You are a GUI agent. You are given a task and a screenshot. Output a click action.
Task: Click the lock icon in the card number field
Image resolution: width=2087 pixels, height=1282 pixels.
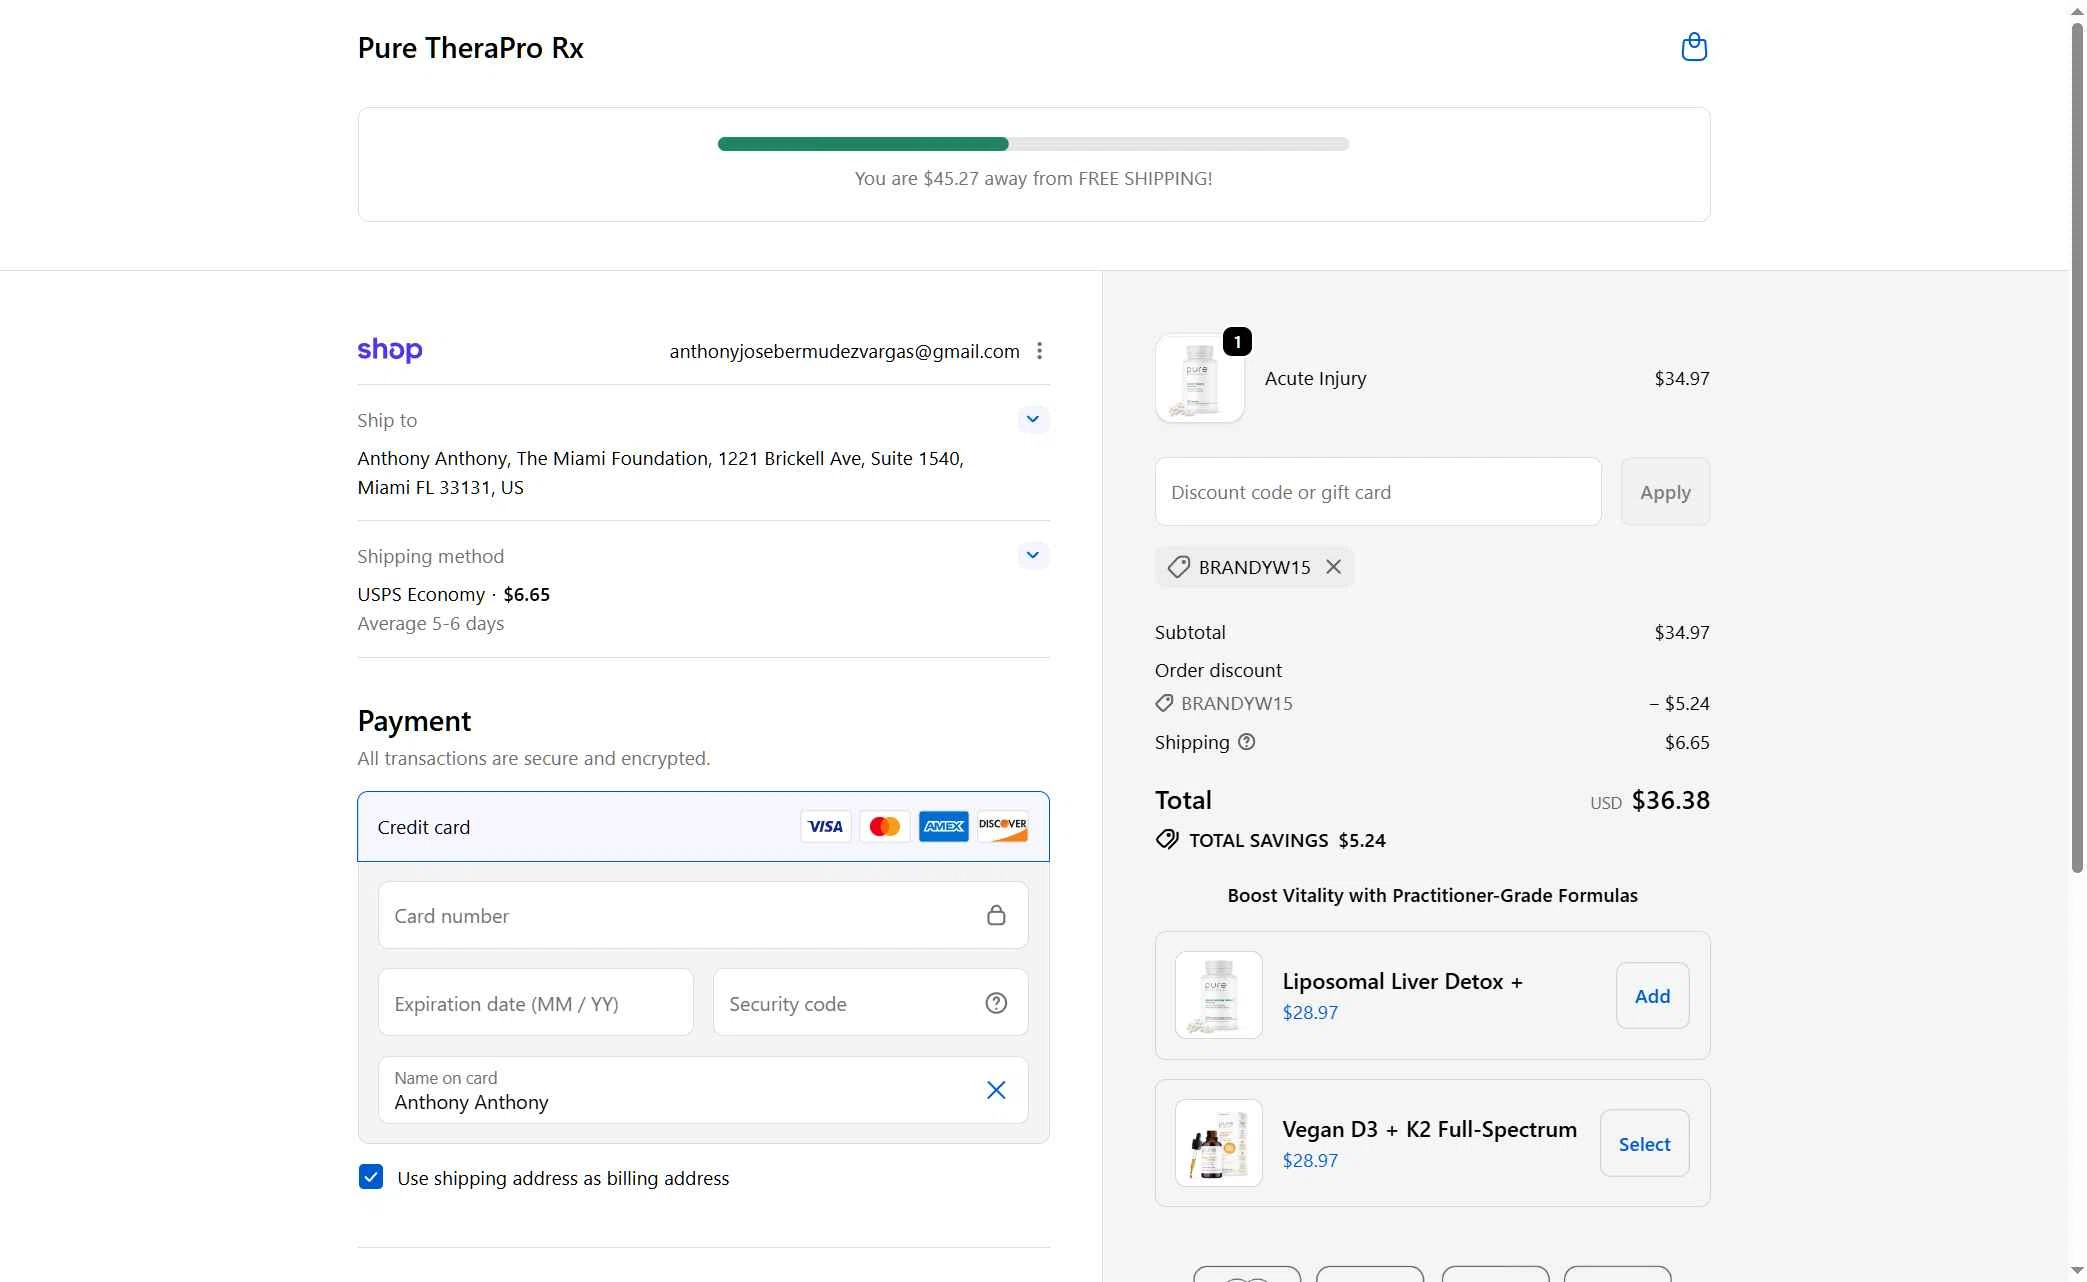[995, 915]
